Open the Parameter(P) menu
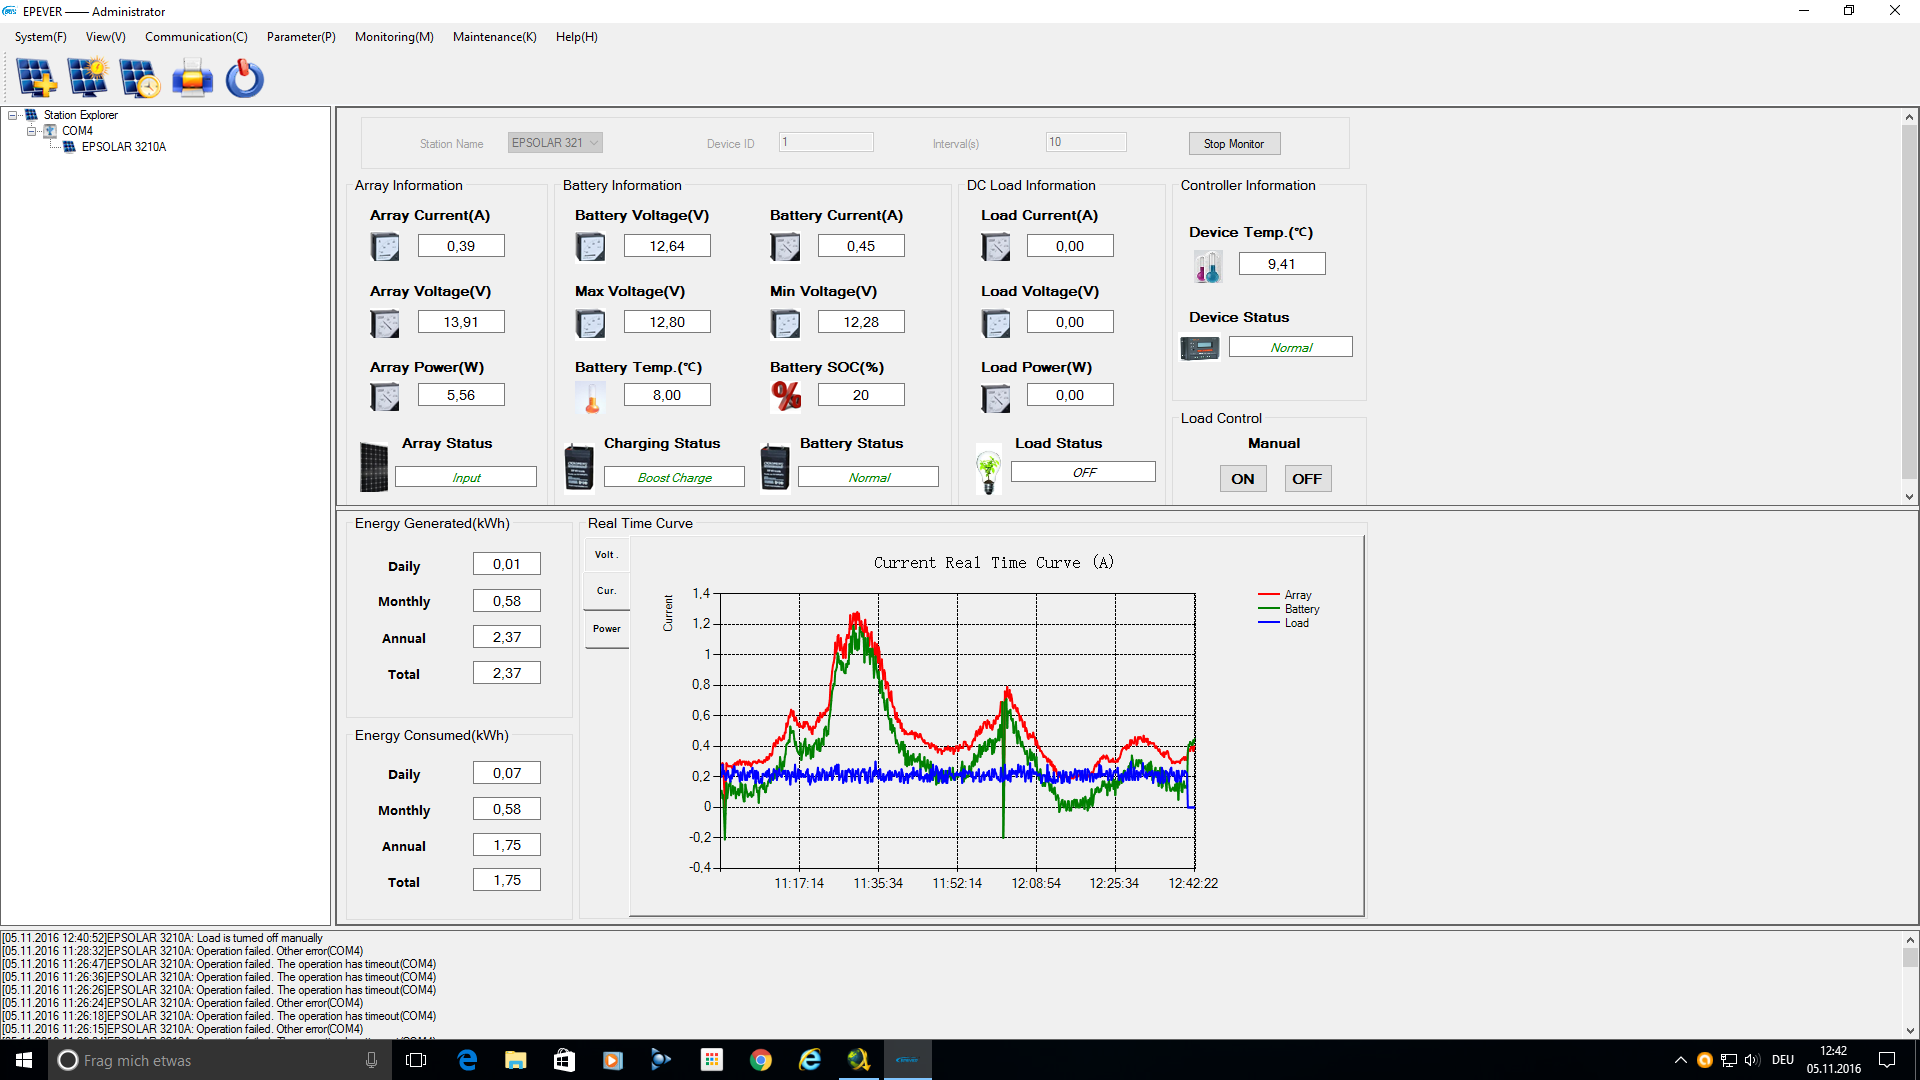 point(300,37)
